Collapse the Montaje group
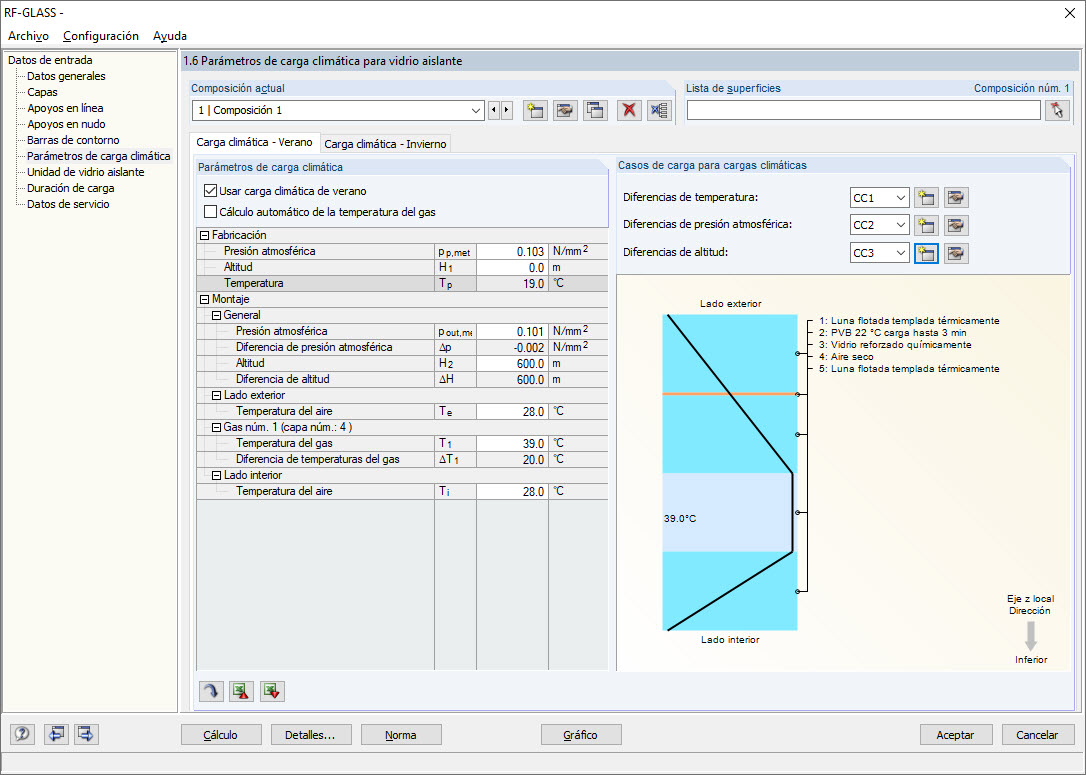1086x775 pixels. [204, 299]
